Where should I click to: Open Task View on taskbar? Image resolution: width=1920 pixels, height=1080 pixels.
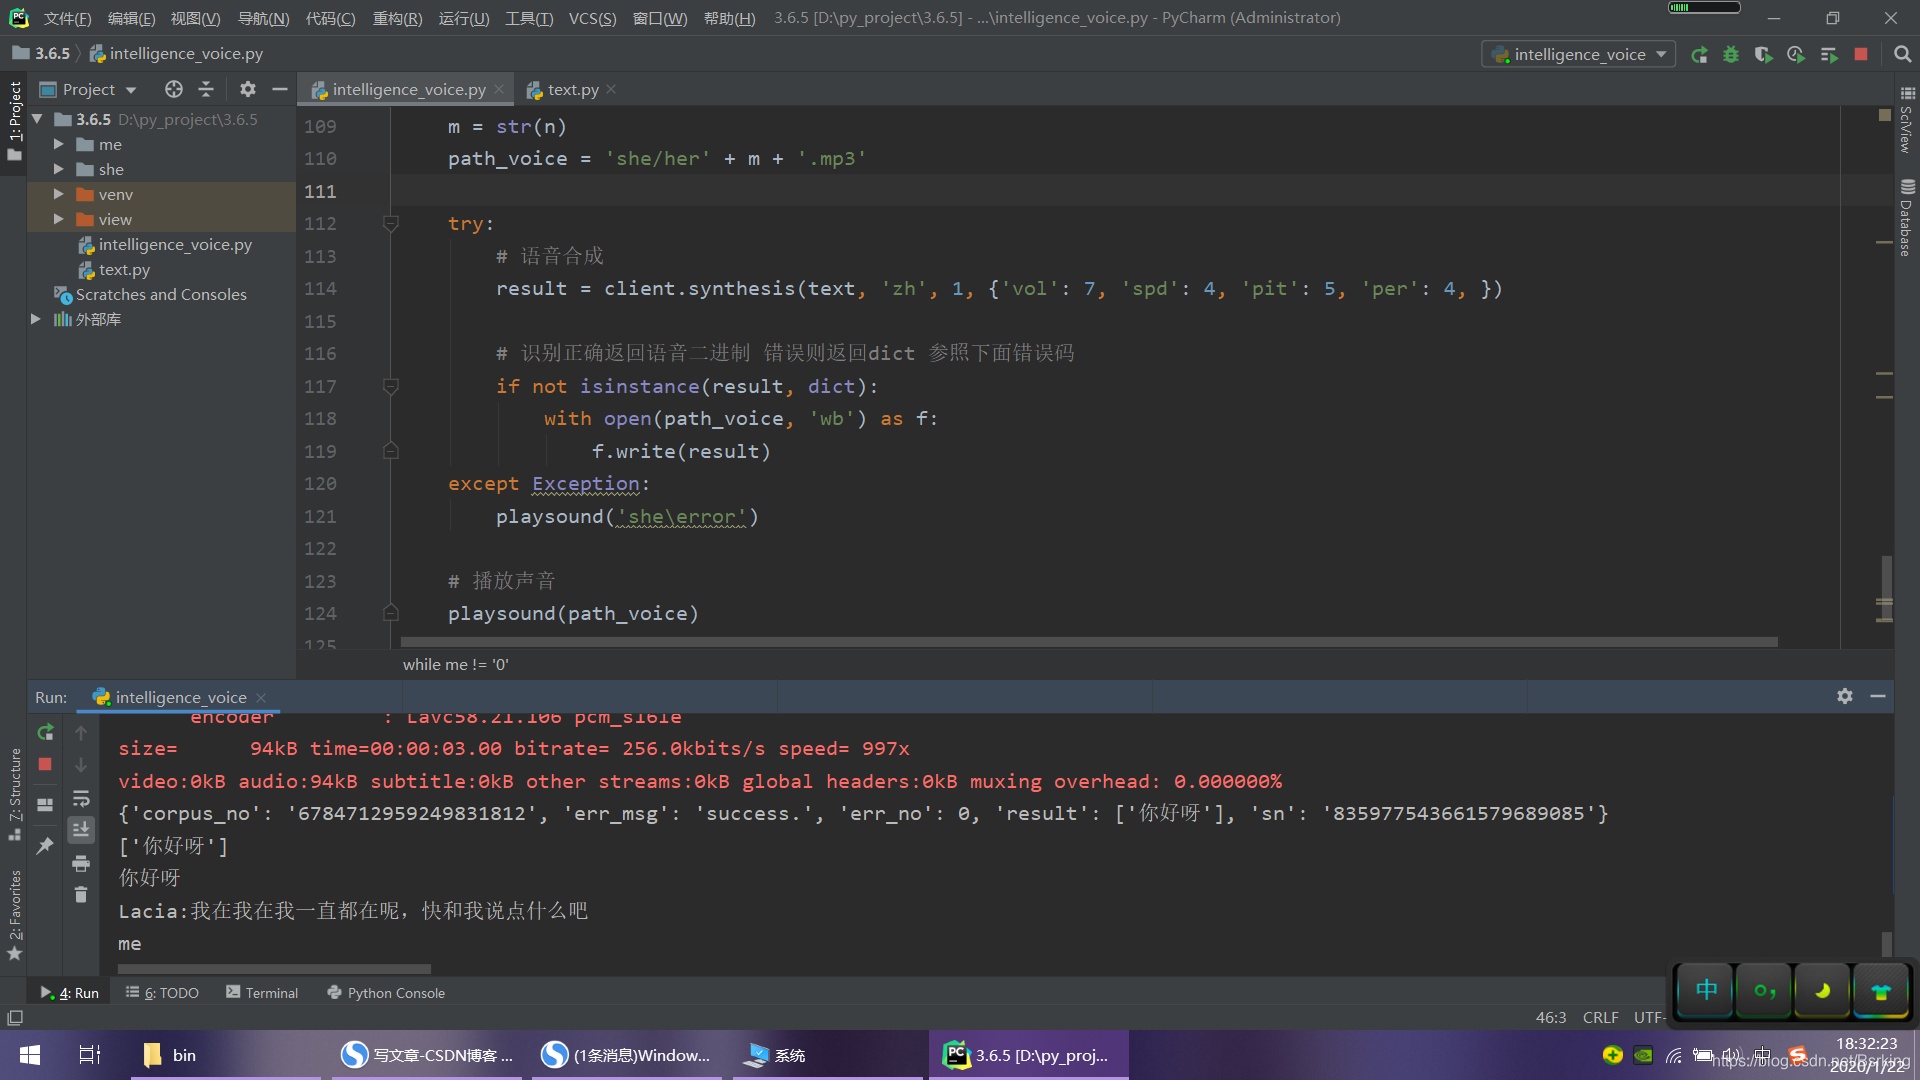(x=90, y=1055)
